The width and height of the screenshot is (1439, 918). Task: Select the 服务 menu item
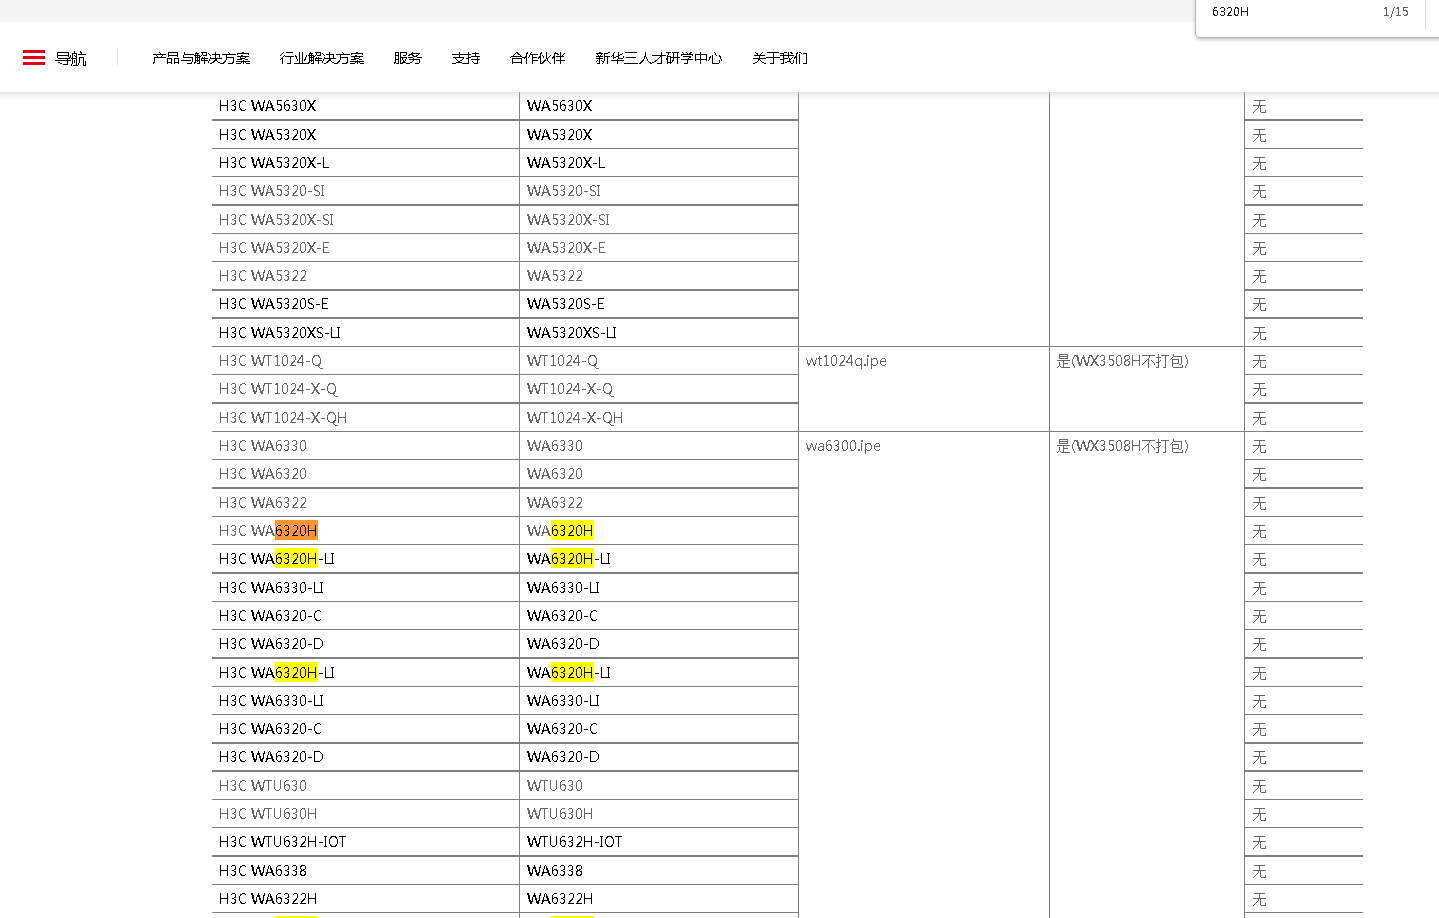(x=408, y=58)
